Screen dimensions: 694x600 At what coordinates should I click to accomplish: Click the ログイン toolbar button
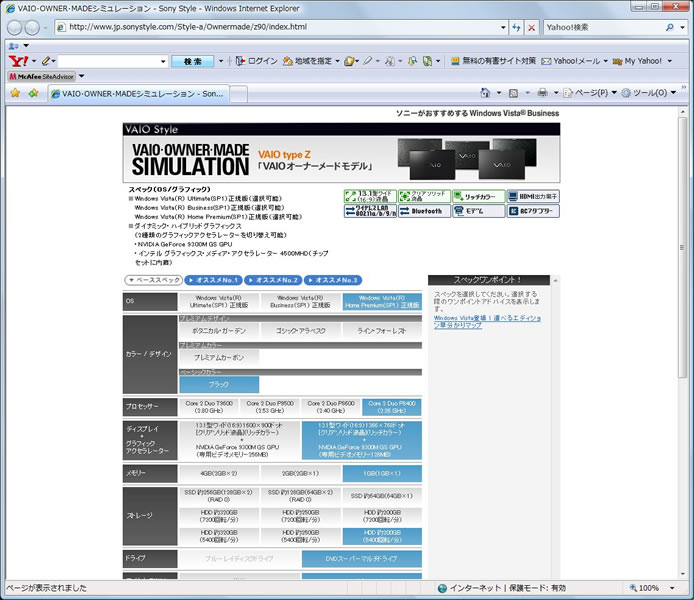pos(257,61)
